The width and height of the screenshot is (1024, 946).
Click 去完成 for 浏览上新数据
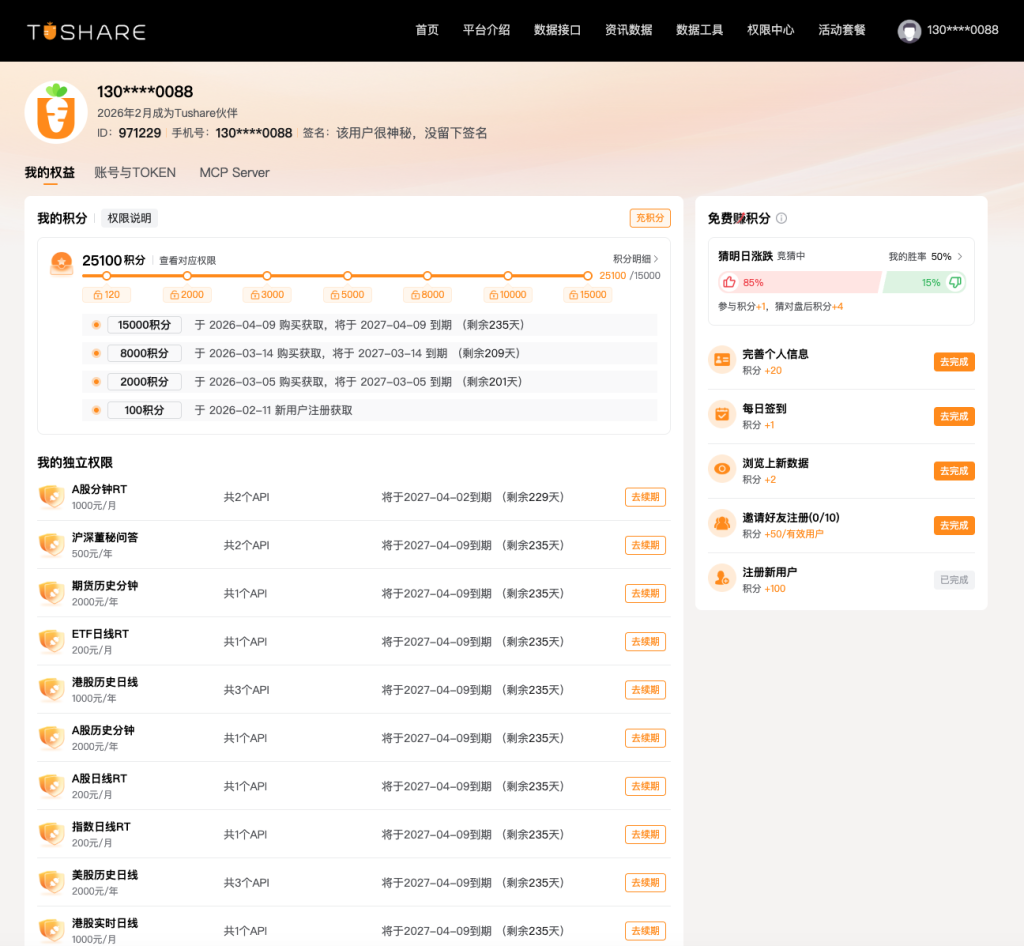[x=954, y=471]
